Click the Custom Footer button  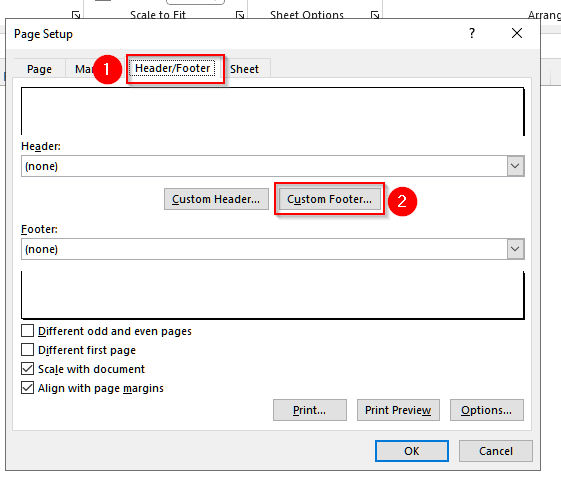coord(329,199)
